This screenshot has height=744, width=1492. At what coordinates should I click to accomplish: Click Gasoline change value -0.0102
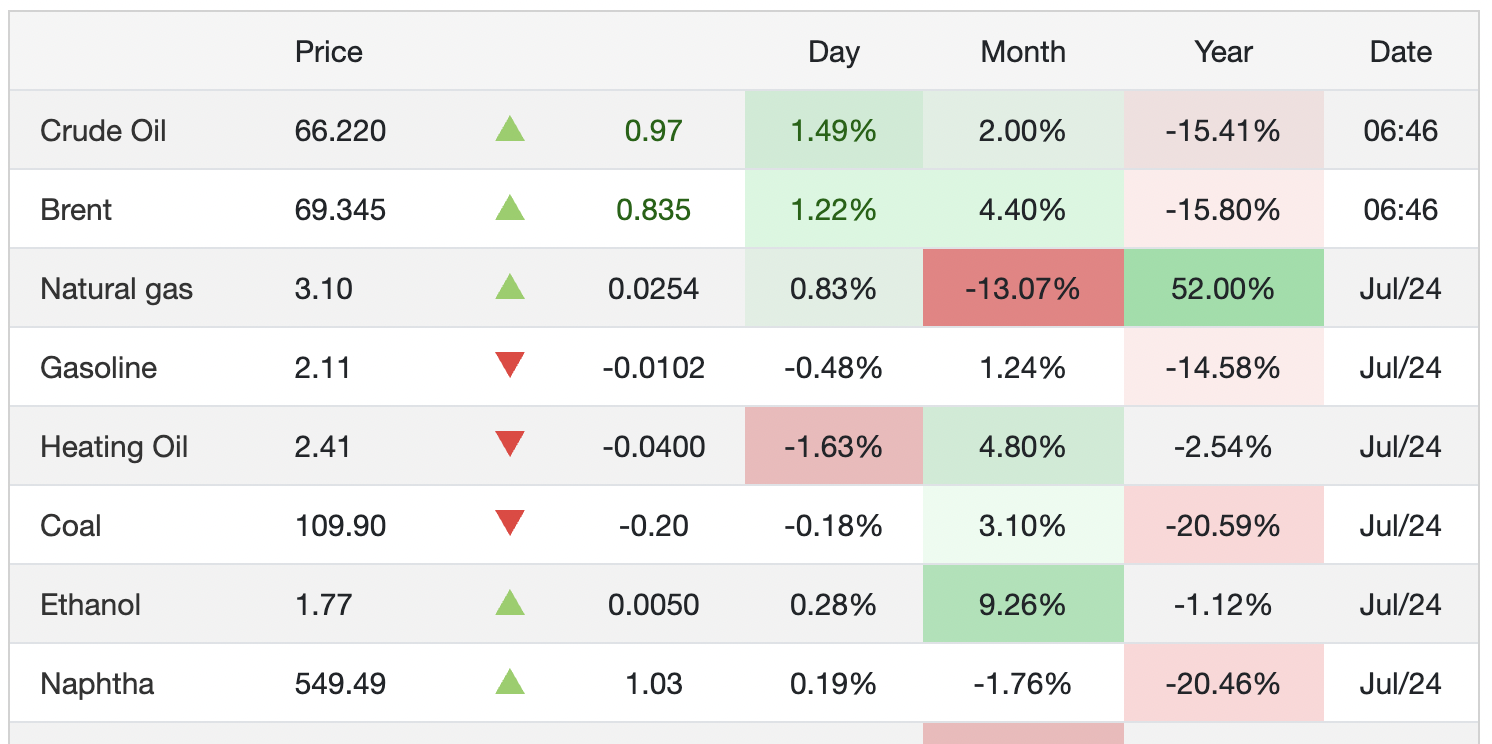point(654,368)
